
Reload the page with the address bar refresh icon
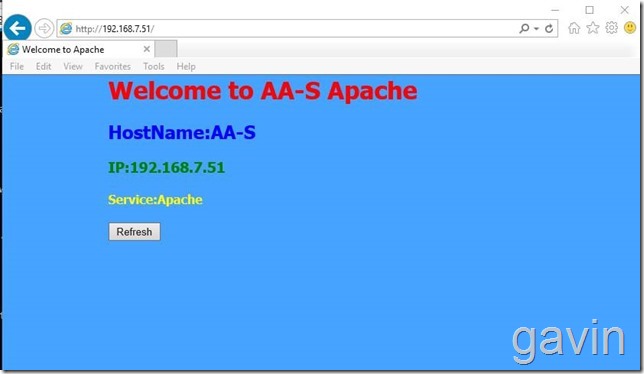tap(549, 28)
